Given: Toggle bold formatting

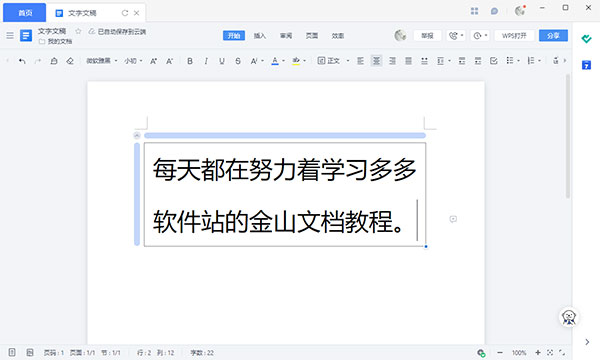Looking at the screenshot, I should (x=190, y=61).
